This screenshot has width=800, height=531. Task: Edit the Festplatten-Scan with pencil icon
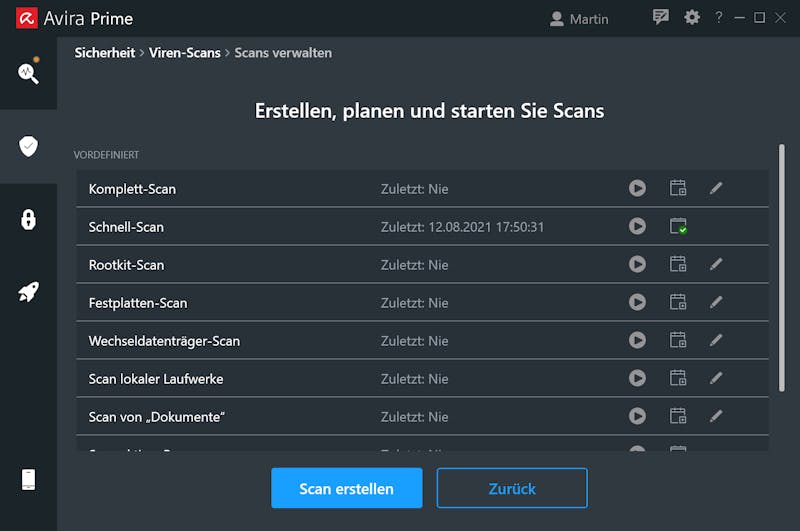click(716, 302)
